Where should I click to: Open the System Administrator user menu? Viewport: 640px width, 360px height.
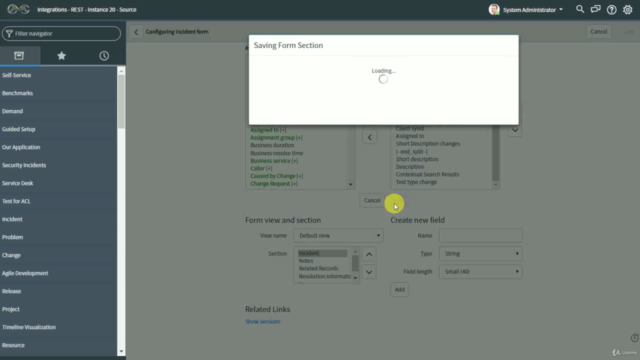point(532,10)
